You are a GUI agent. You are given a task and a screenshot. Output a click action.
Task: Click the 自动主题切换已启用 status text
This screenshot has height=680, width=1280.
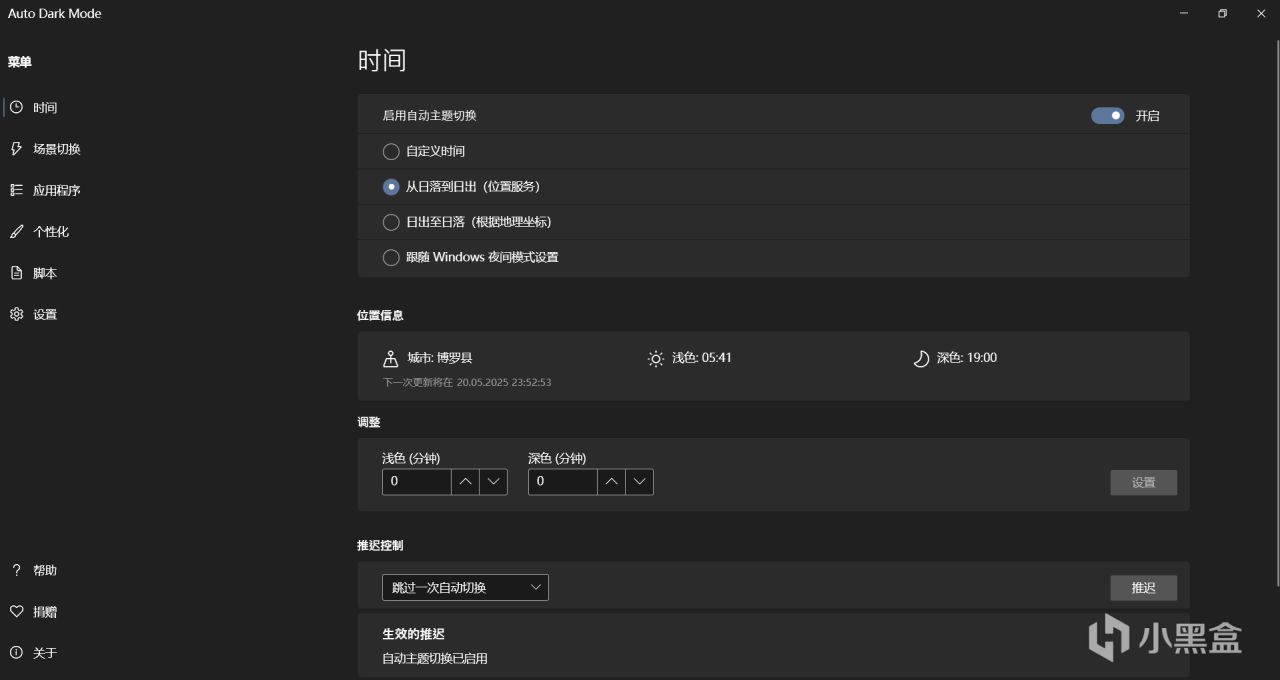pyautogui.click(x=435, y=658)
